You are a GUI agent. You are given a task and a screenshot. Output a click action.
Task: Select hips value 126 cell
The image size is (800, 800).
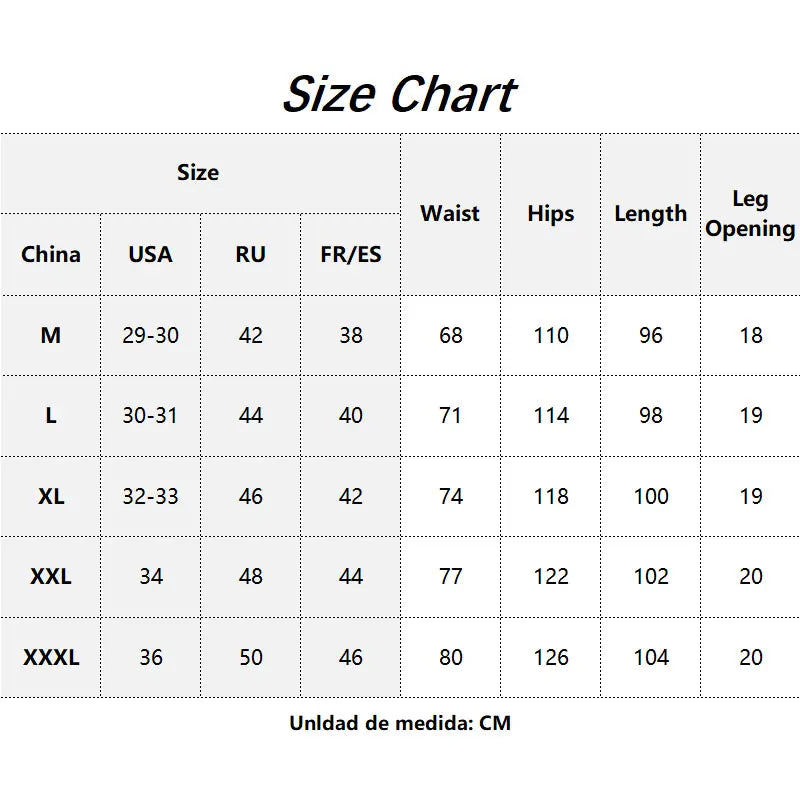tap(551, 657)
